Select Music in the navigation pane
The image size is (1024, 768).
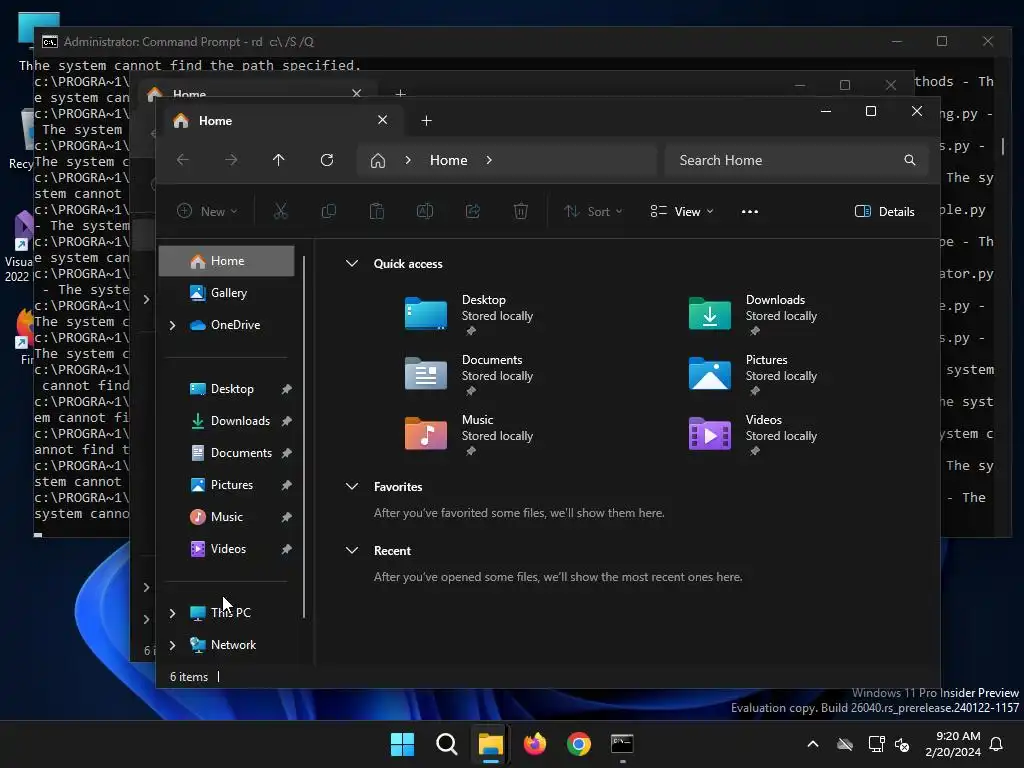227,517
